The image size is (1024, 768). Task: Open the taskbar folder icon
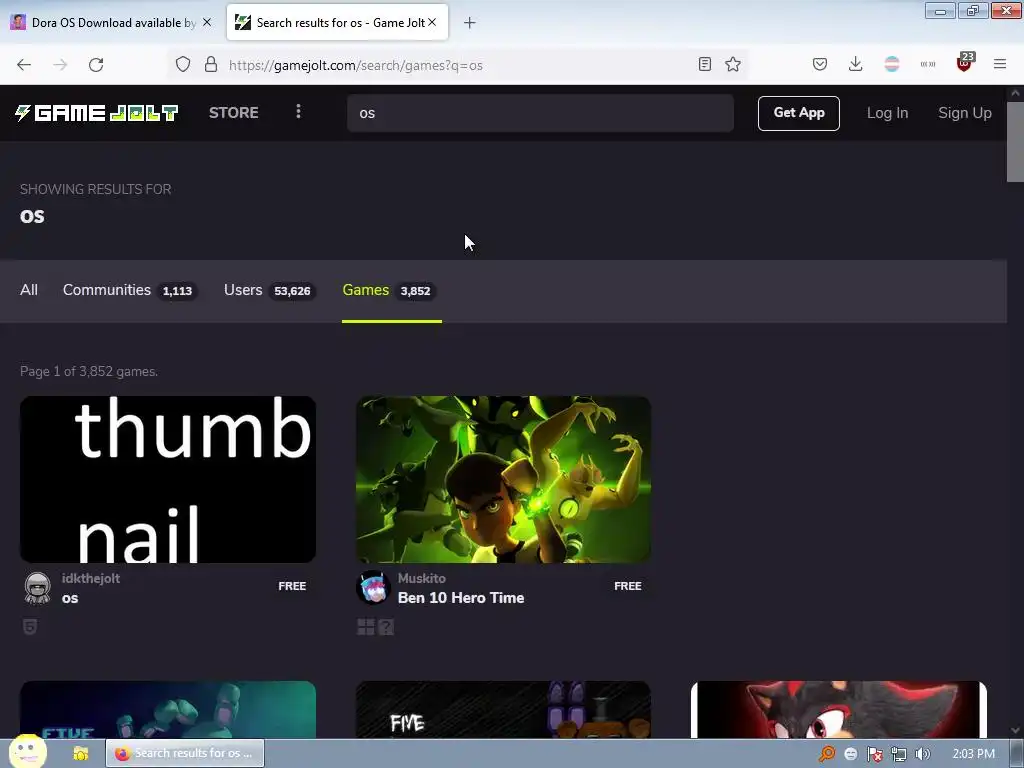pos(80,754)
